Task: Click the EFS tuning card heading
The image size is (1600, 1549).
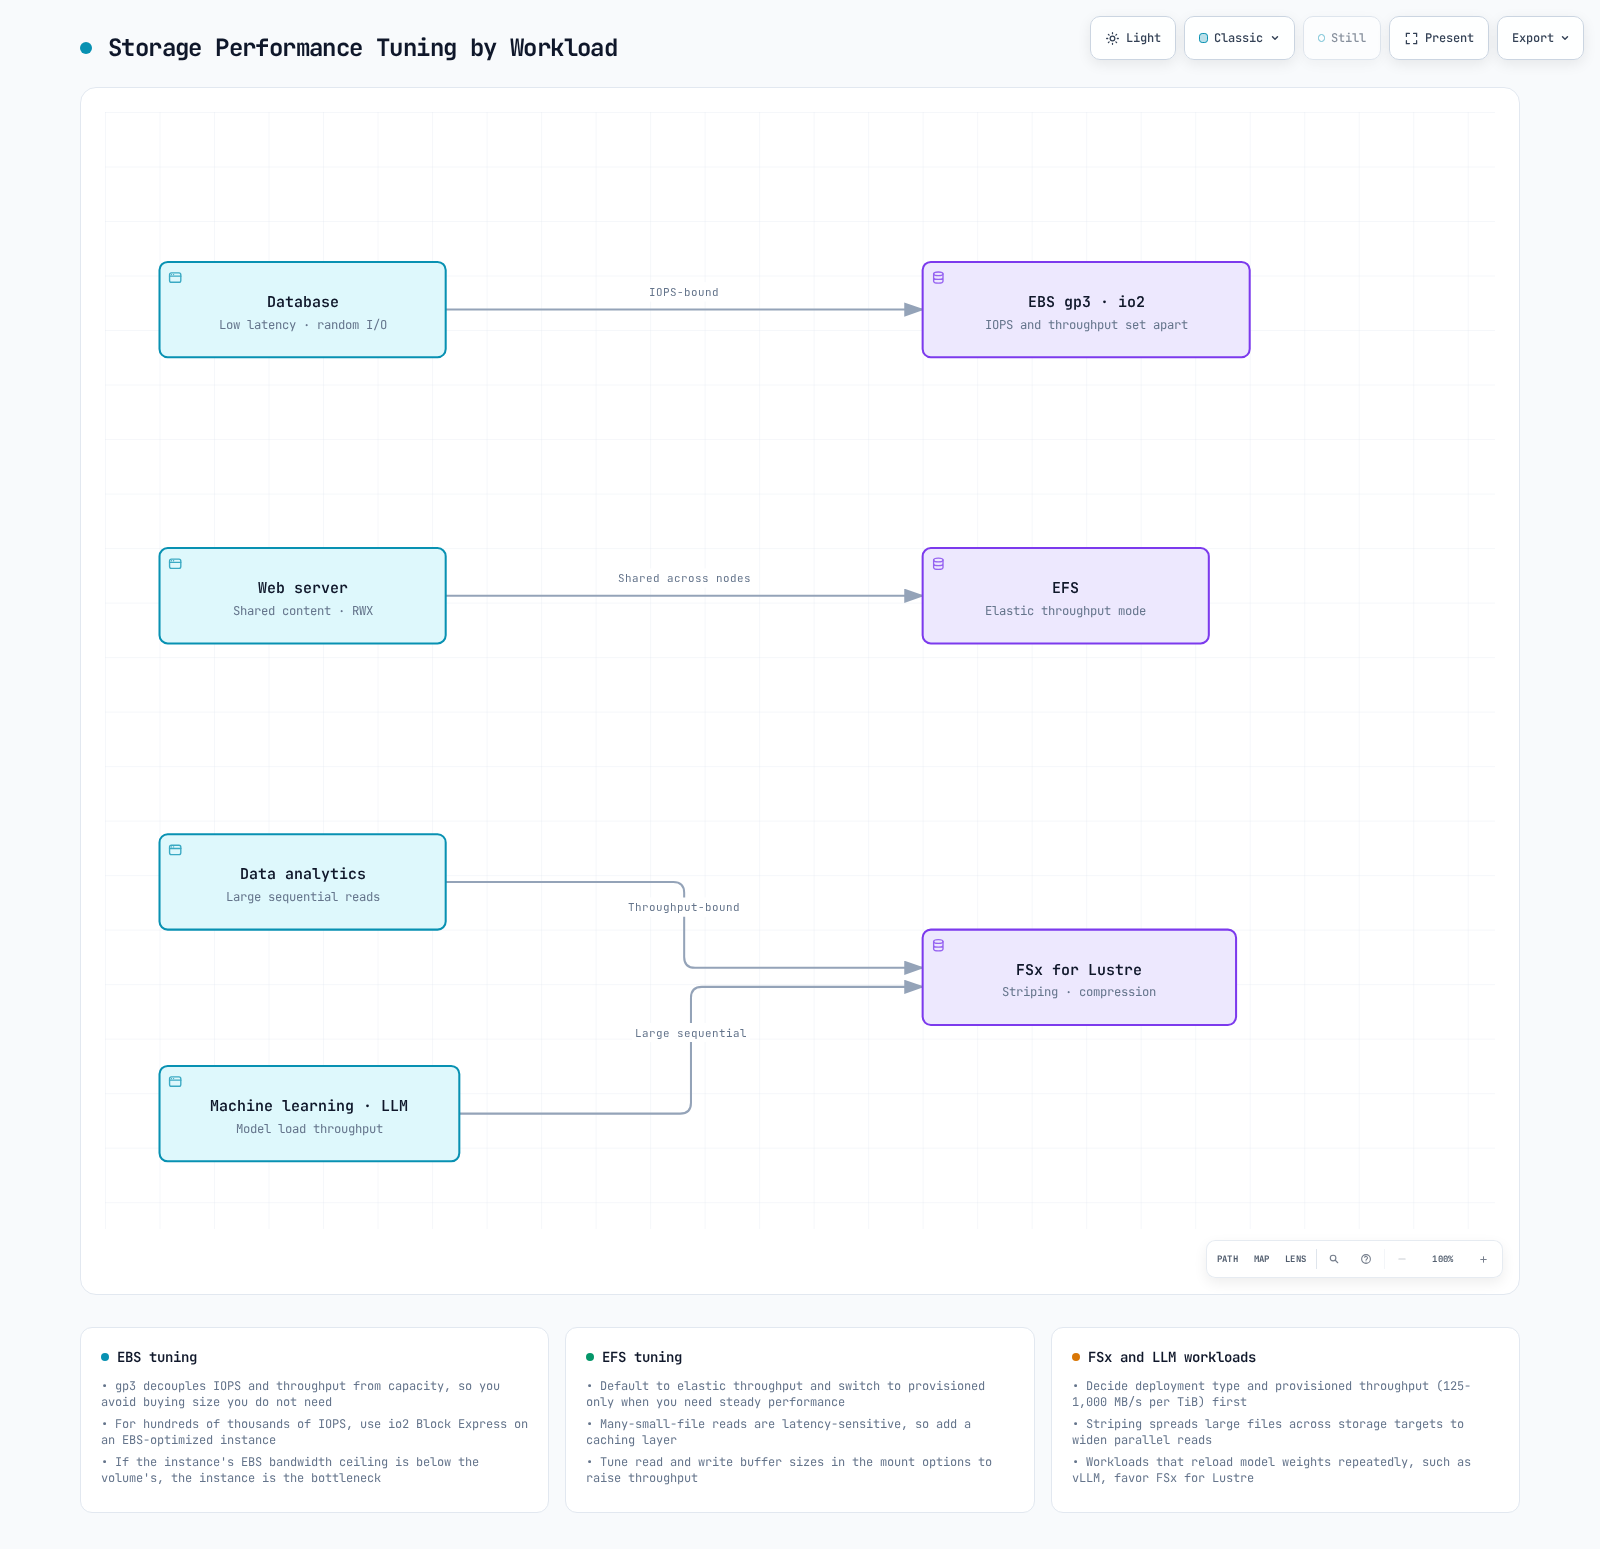Action: (642, 1357)
